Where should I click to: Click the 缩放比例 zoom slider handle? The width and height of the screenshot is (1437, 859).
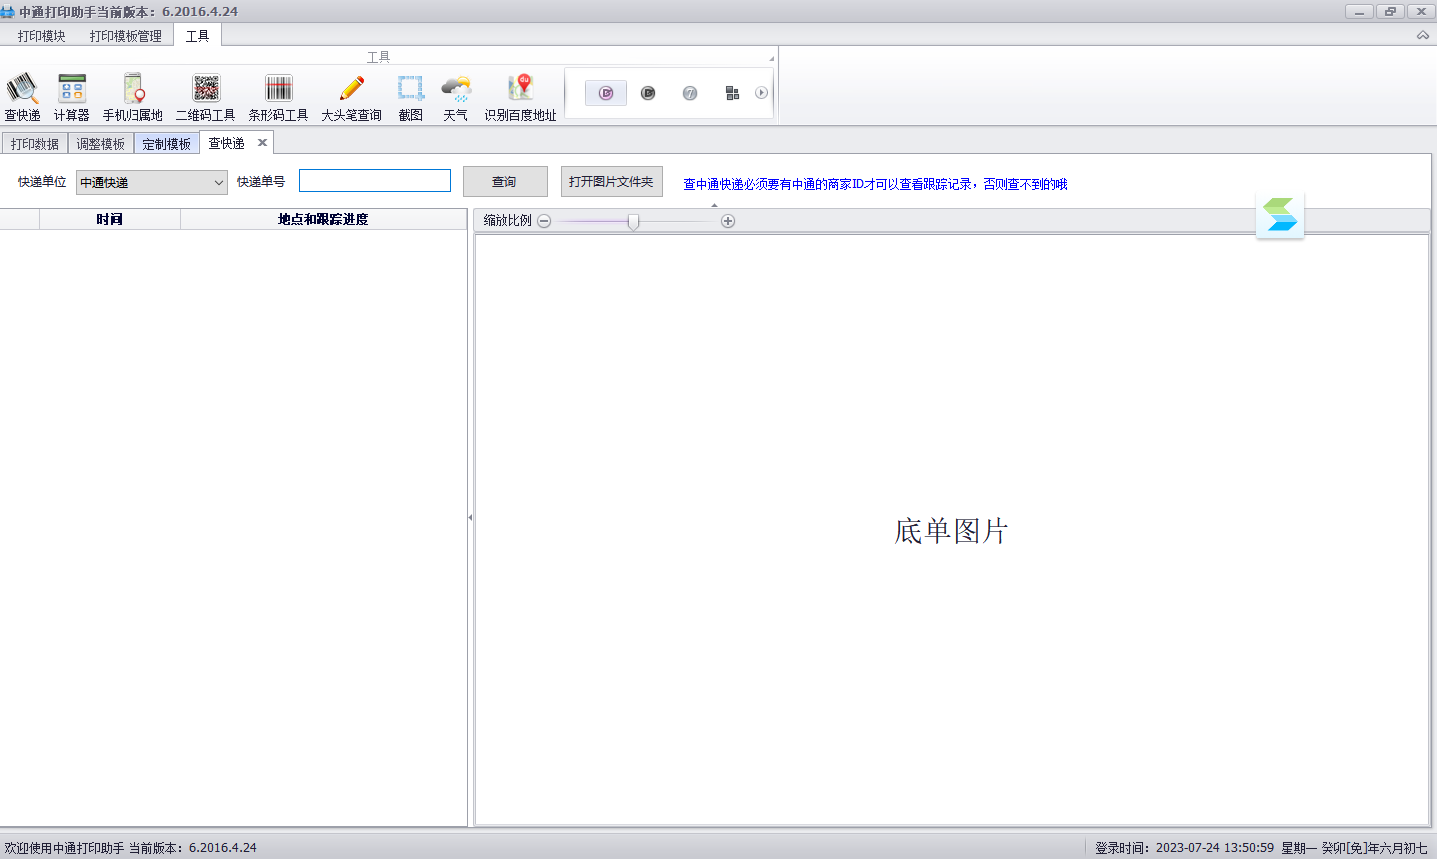point(633,222)
